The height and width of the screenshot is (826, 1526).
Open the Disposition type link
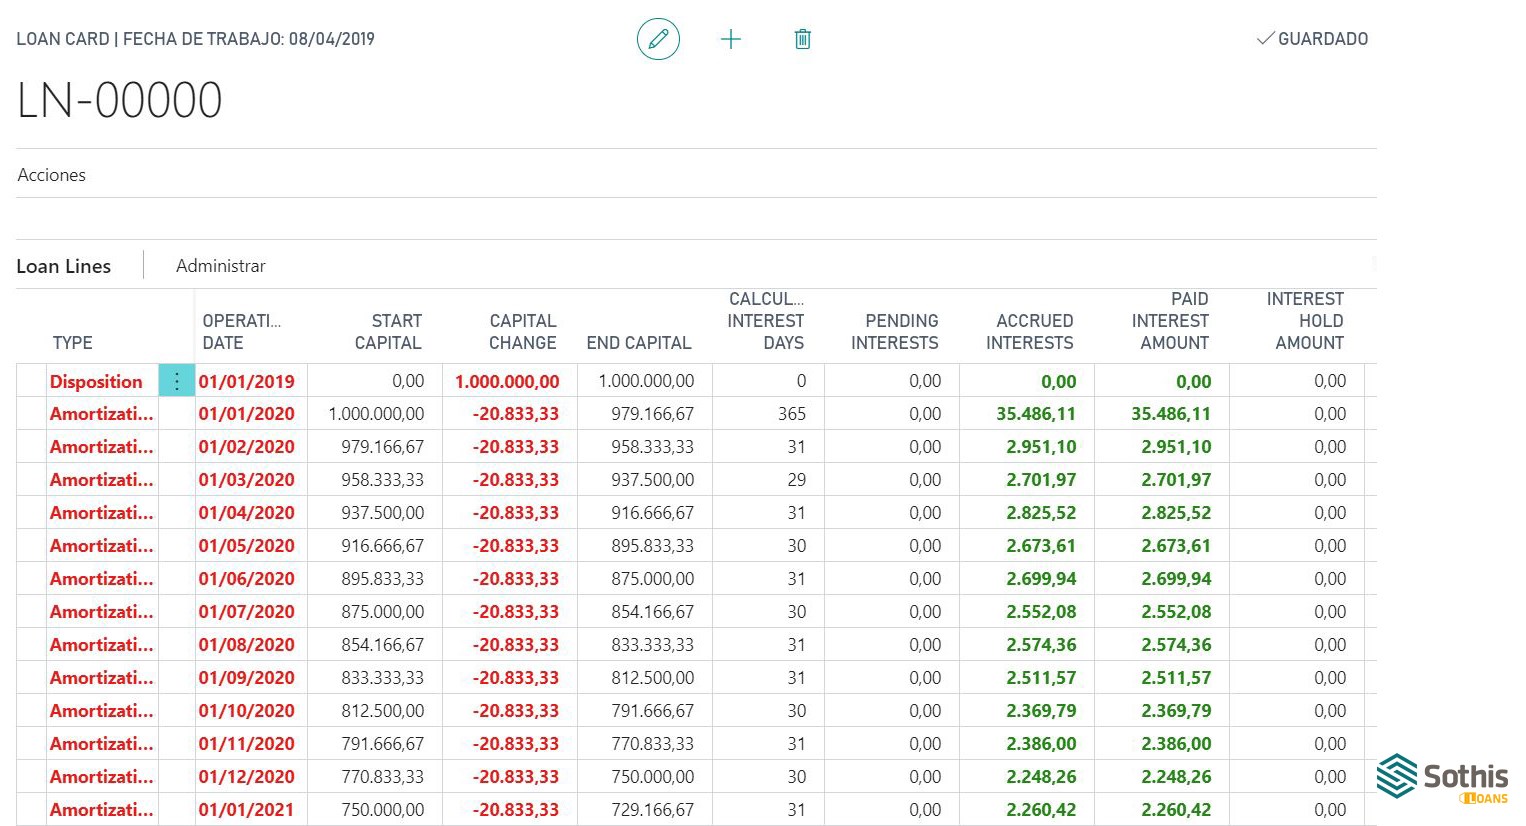click(96, 381)
